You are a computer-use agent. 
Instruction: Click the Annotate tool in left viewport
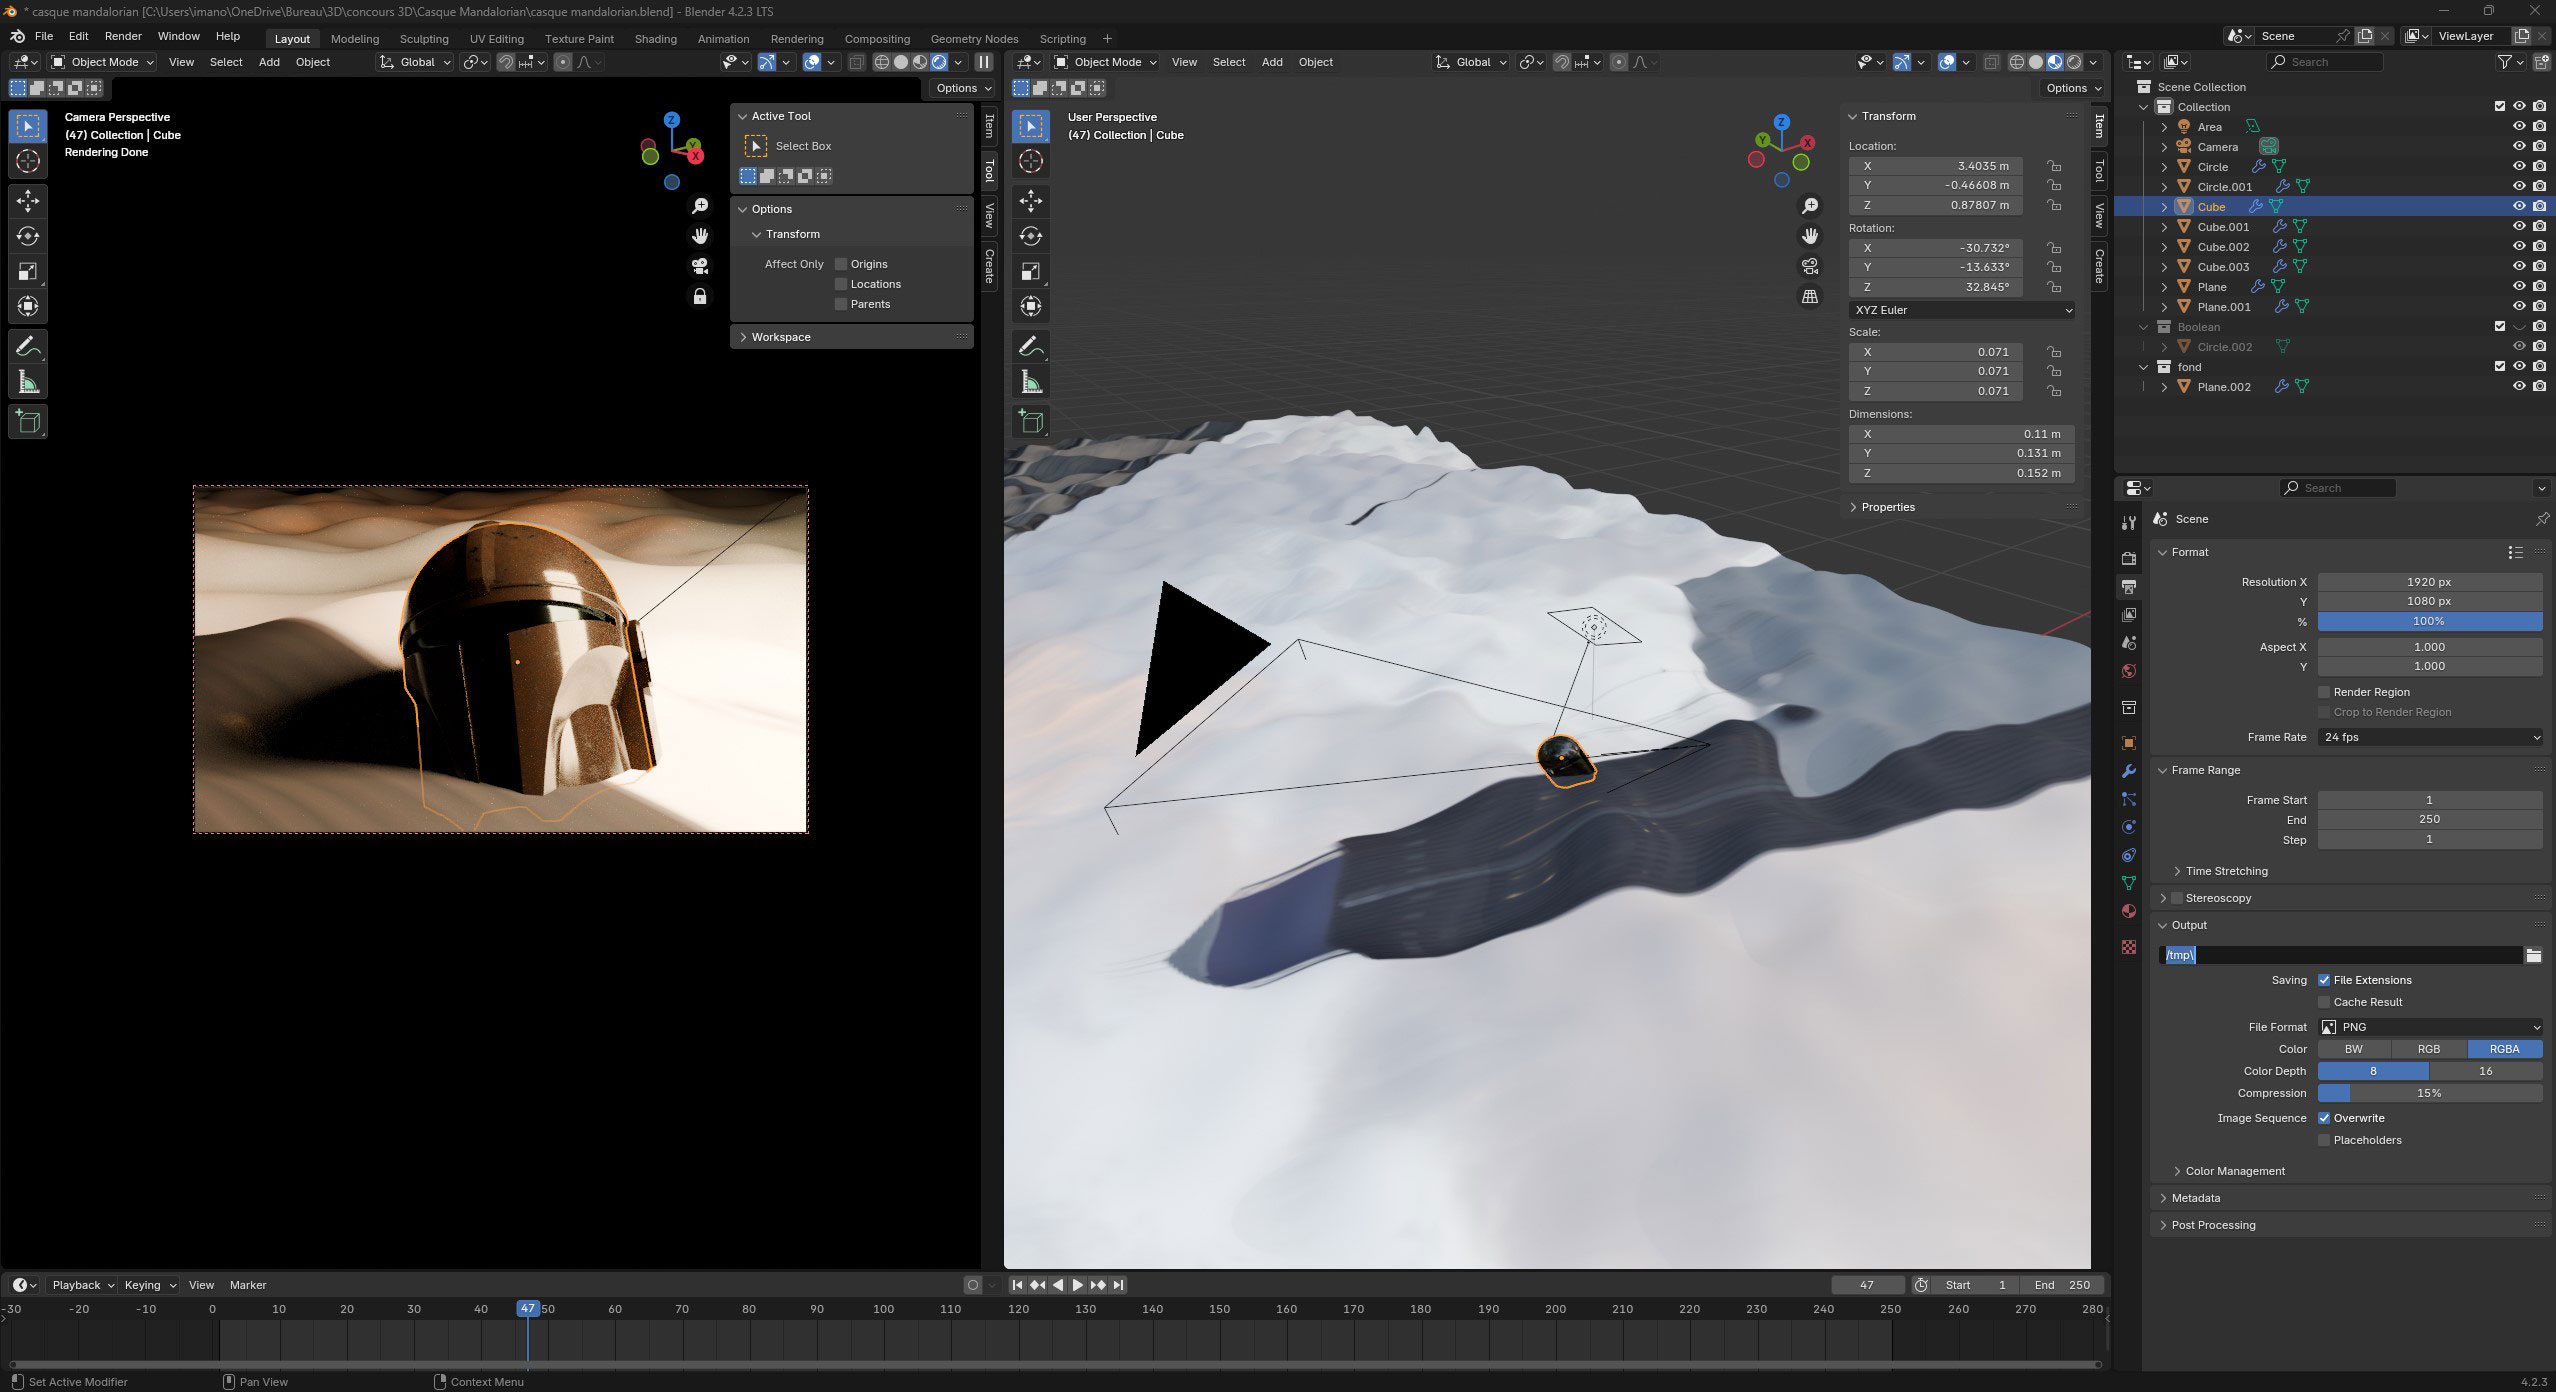pyautogui.click(x=28, y=346)
